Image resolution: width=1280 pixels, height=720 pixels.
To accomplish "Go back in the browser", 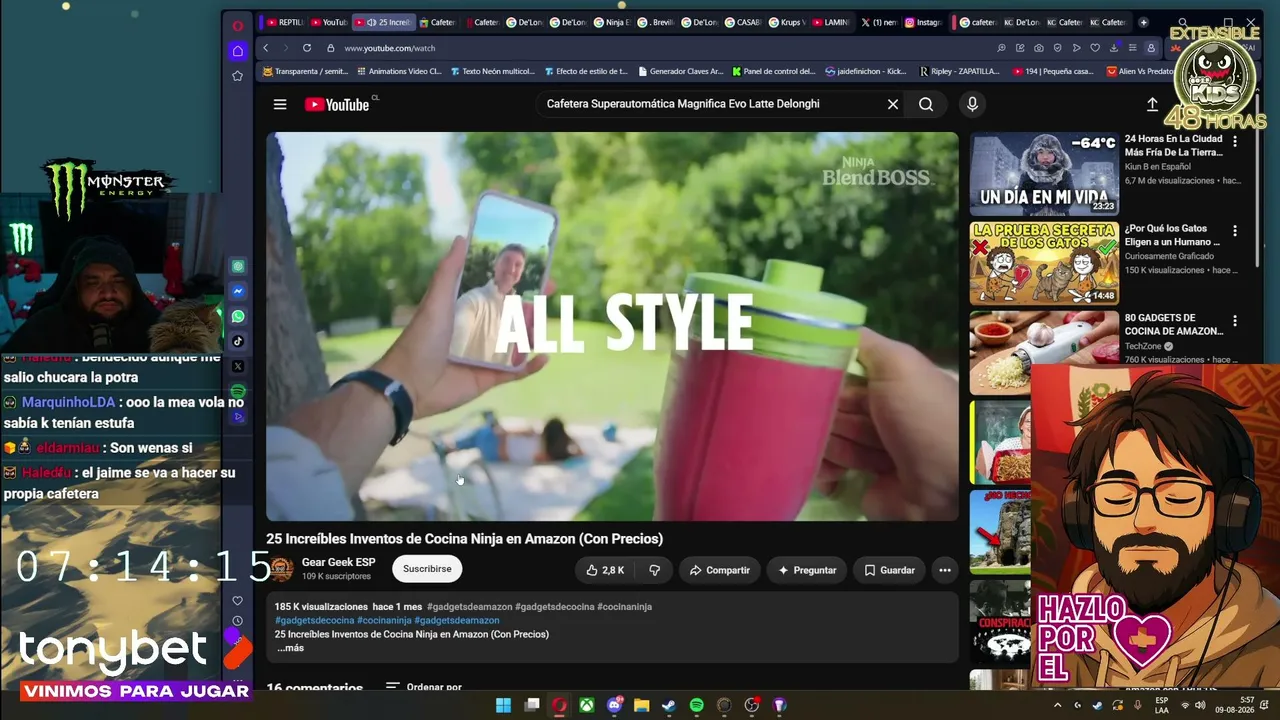I will coord(266,48).
